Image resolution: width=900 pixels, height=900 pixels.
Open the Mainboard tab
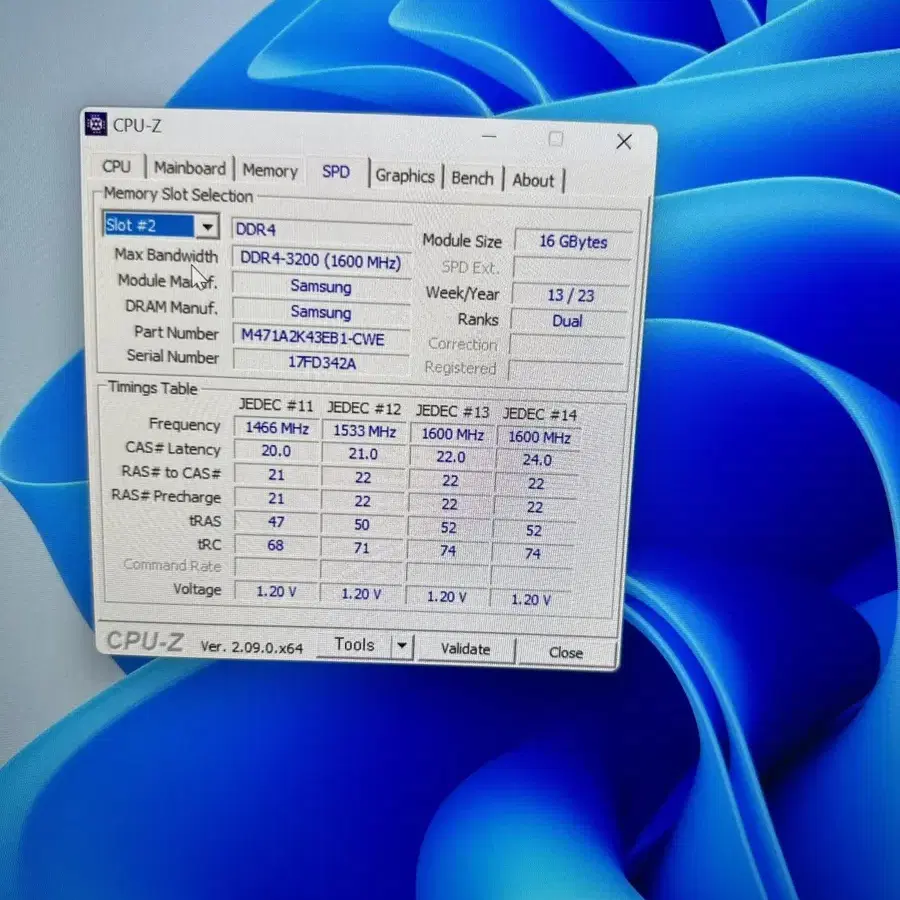tap(189, 168)
